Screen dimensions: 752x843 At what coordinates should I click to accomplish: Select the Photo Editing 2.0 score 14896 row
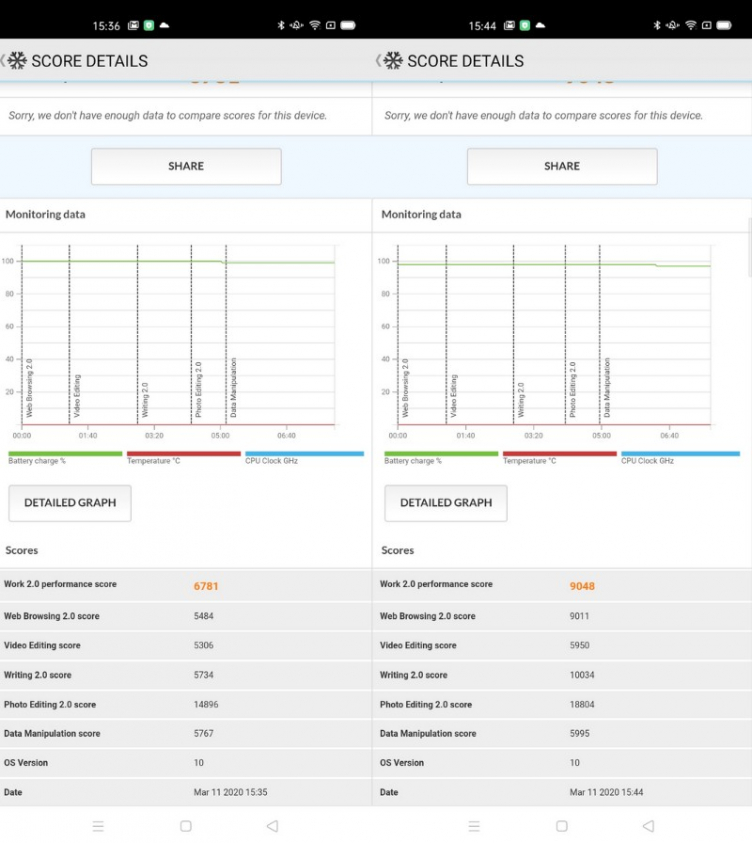pyautogui.click(x=186, y=704)
